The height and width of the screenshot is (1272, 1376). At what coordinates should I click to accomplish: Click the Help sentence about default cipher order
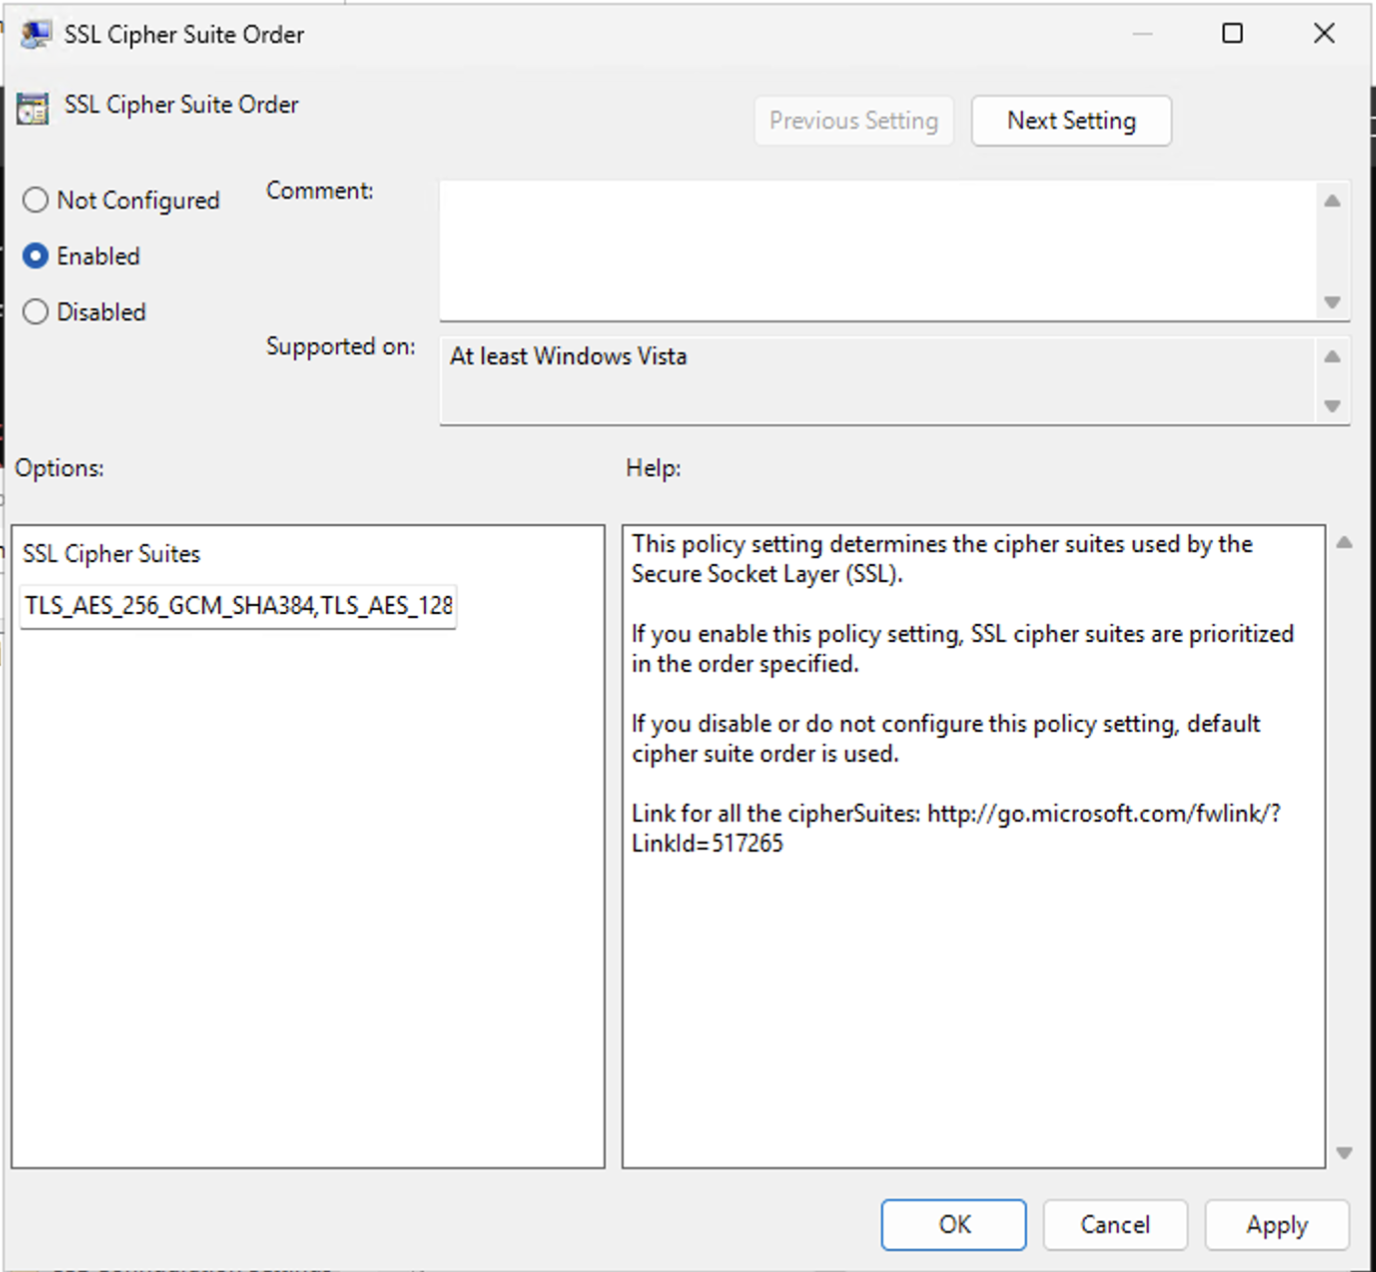(x=945, y=739)
